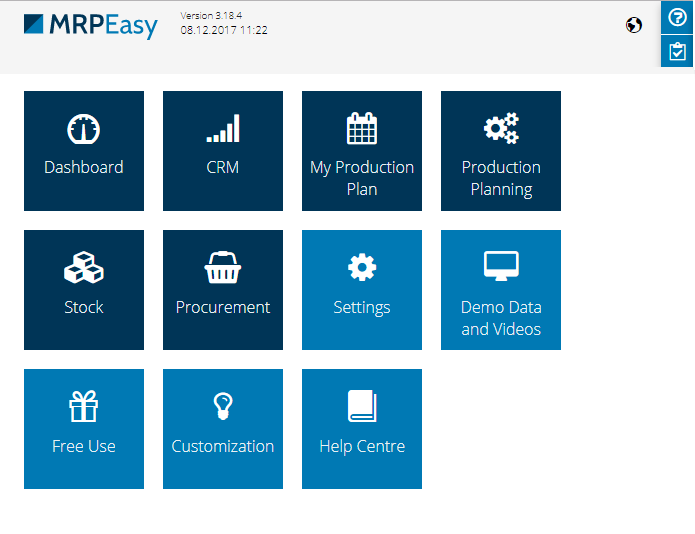Click the gears icon on Production Planning
Screen dimensions: 695x534
tap(501, 128)
